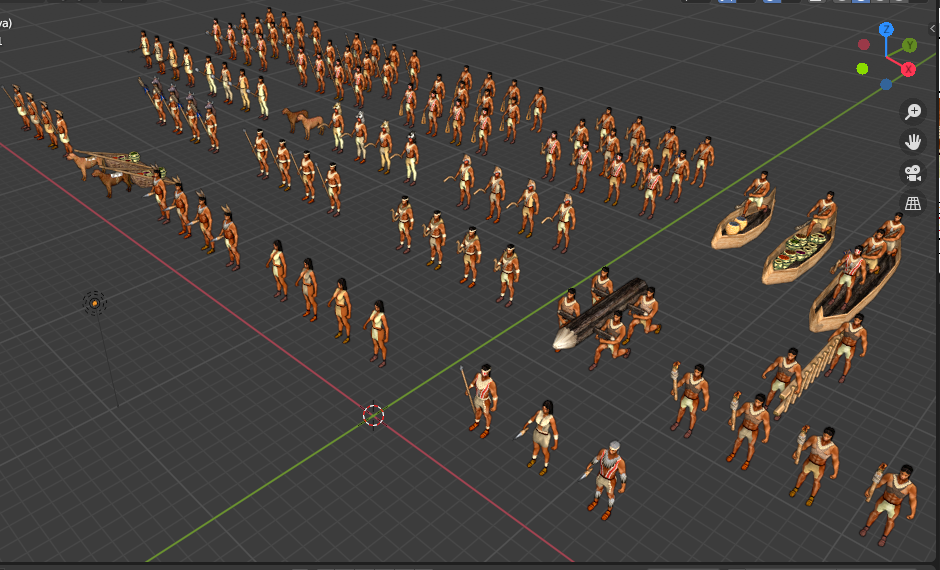Click the zoom magnifier viewport button
The width and height of the screenshot is (940, 570).
[x=912, y=111]
